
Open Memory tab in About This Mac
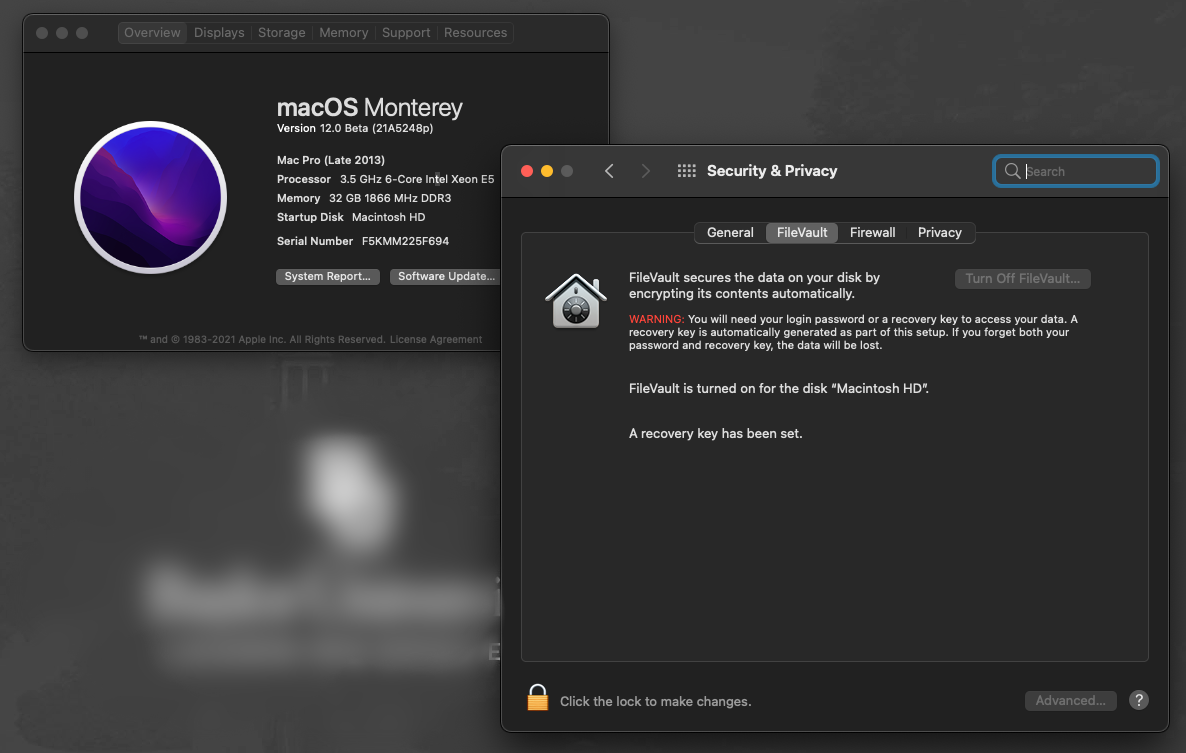tap(343, 33)
